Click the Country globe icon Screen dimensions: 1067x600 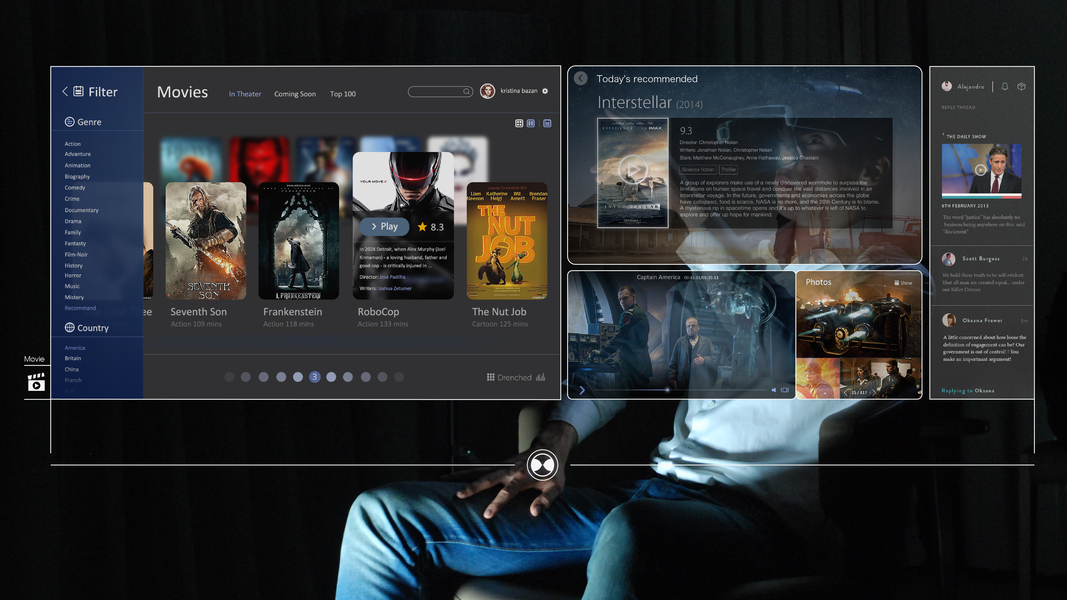(x=69, y=327)
